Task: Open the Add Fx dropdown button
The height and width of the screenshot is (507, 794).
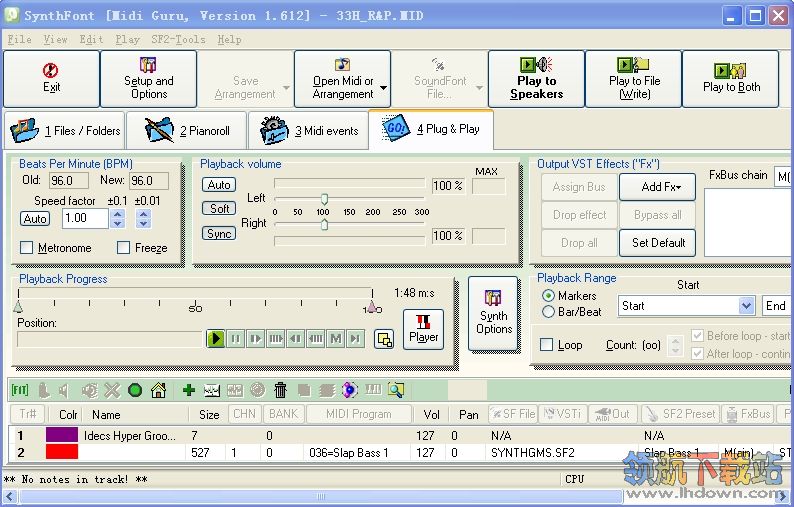Action: [657, 187]
